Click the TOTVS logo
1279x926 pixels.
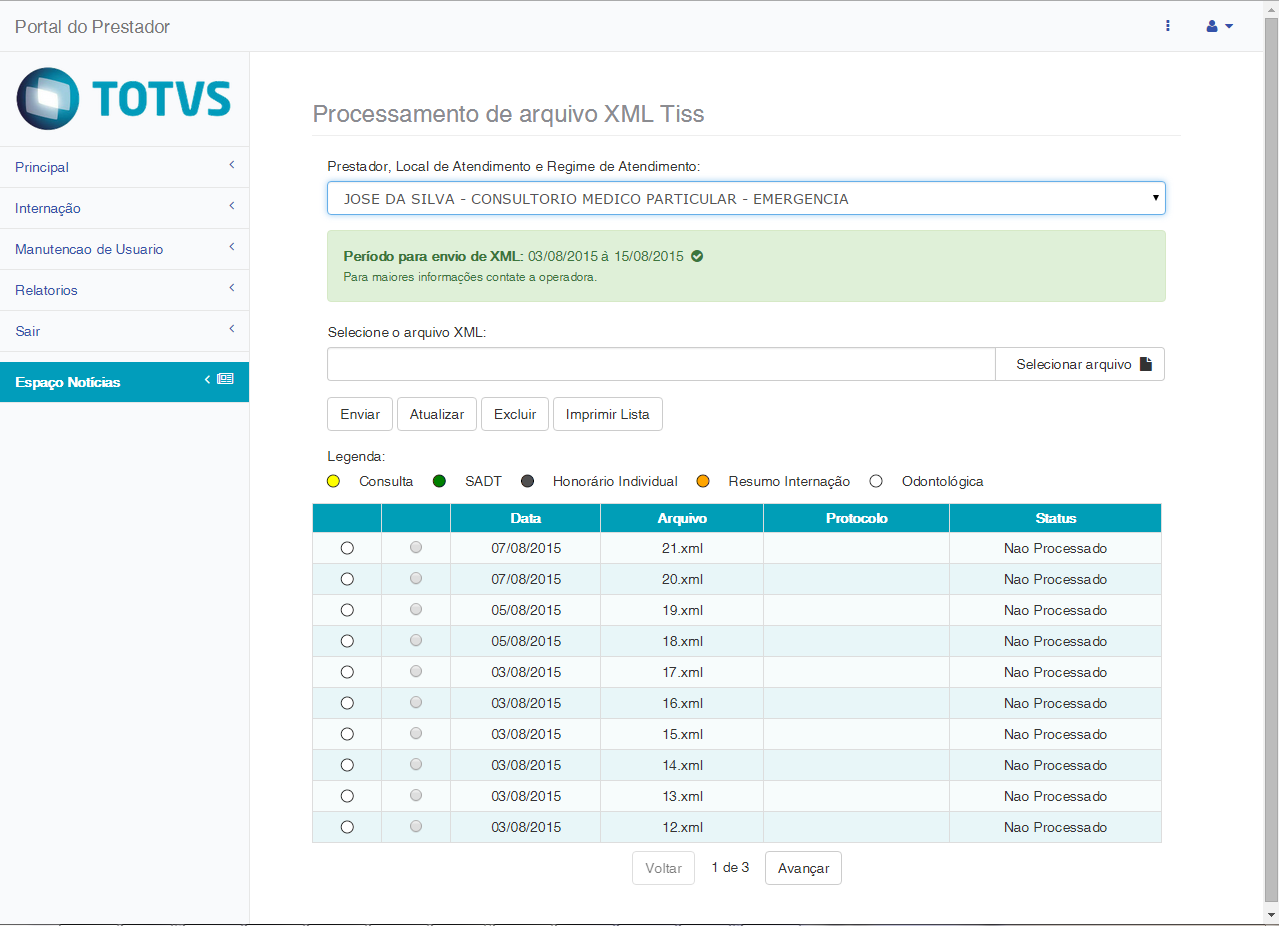pos(124,98)
